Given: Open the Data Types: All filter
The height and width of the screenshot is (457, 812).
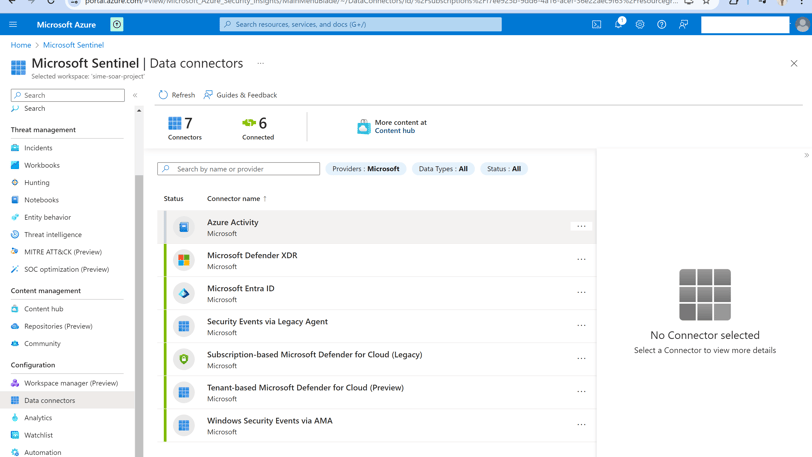Looking at the screenshot, I should [x=443, y=169].
